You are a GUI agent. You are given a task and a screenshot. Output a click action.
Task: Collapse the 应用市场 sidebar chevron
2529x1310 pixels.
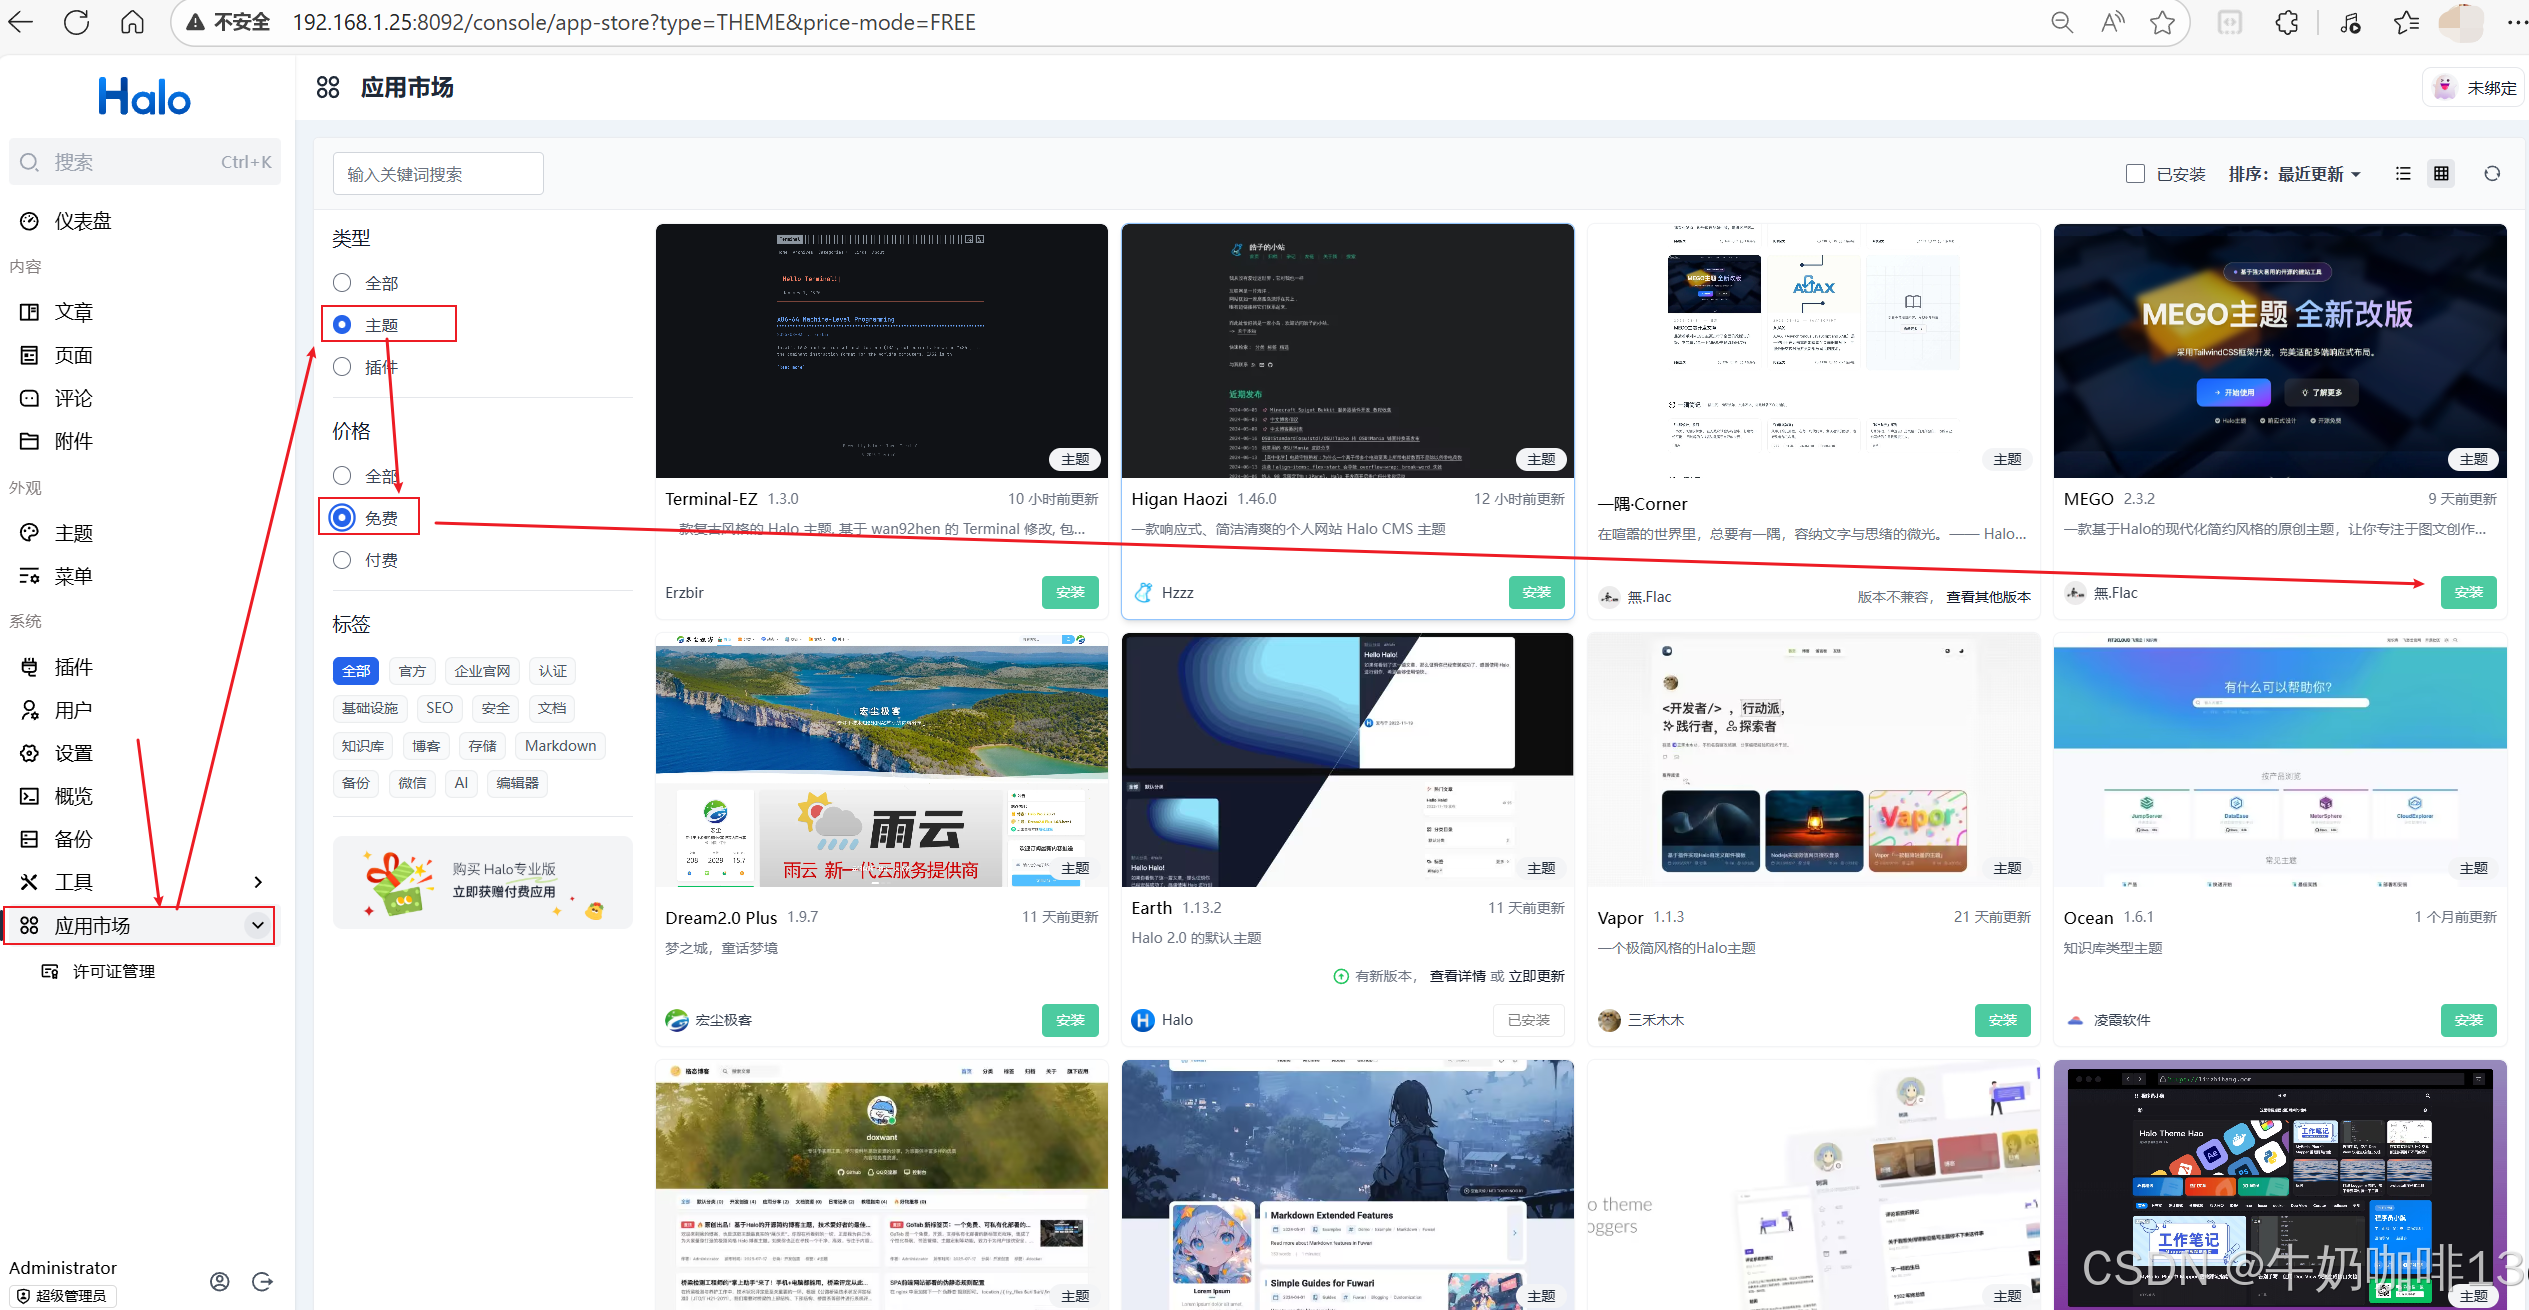tap(258, 925)
